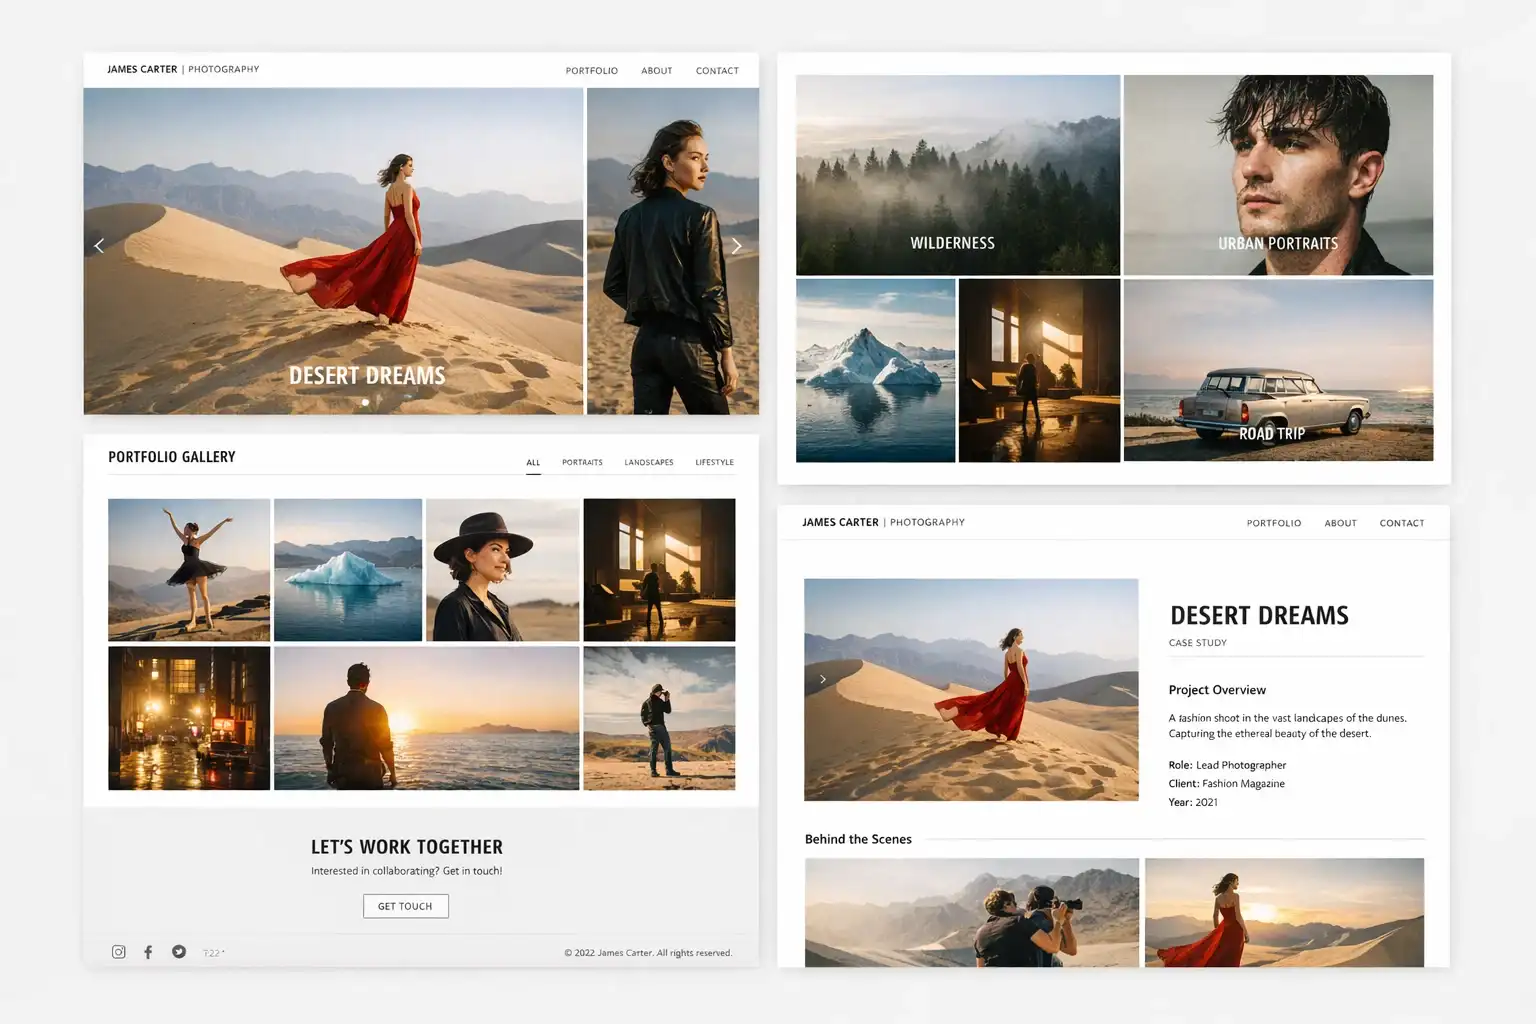Go to previous slide with left arrow
The image size is (1536, 1024).
[x=99, y=246]
